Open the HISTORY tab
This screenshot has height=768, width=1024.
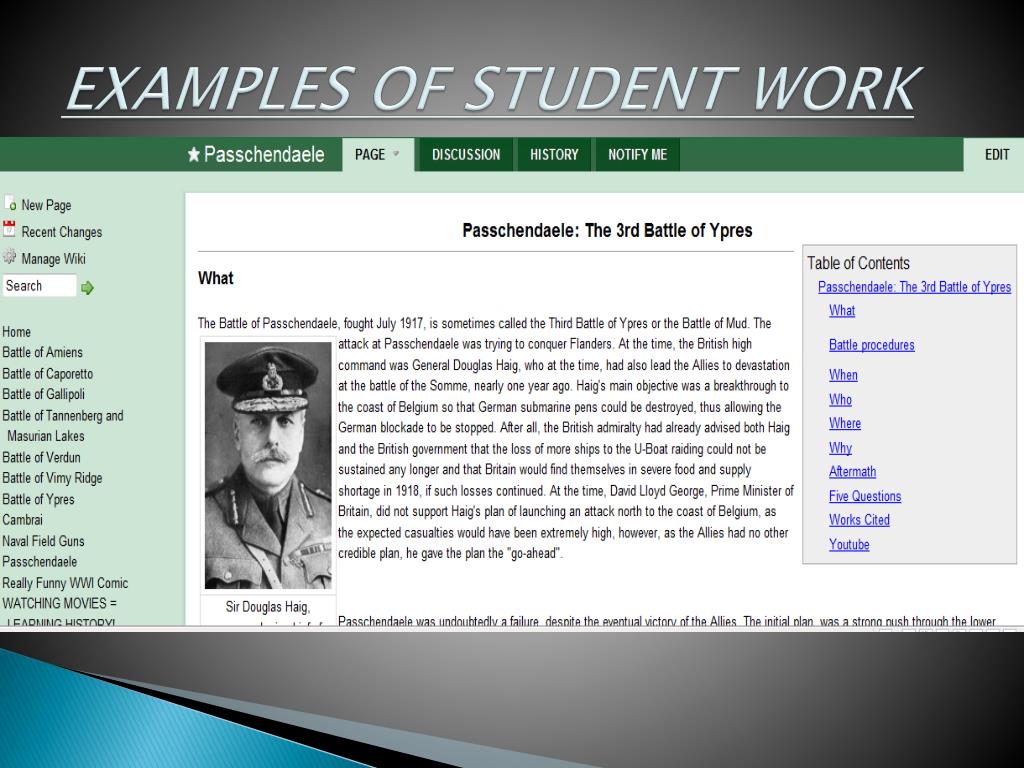554,155
